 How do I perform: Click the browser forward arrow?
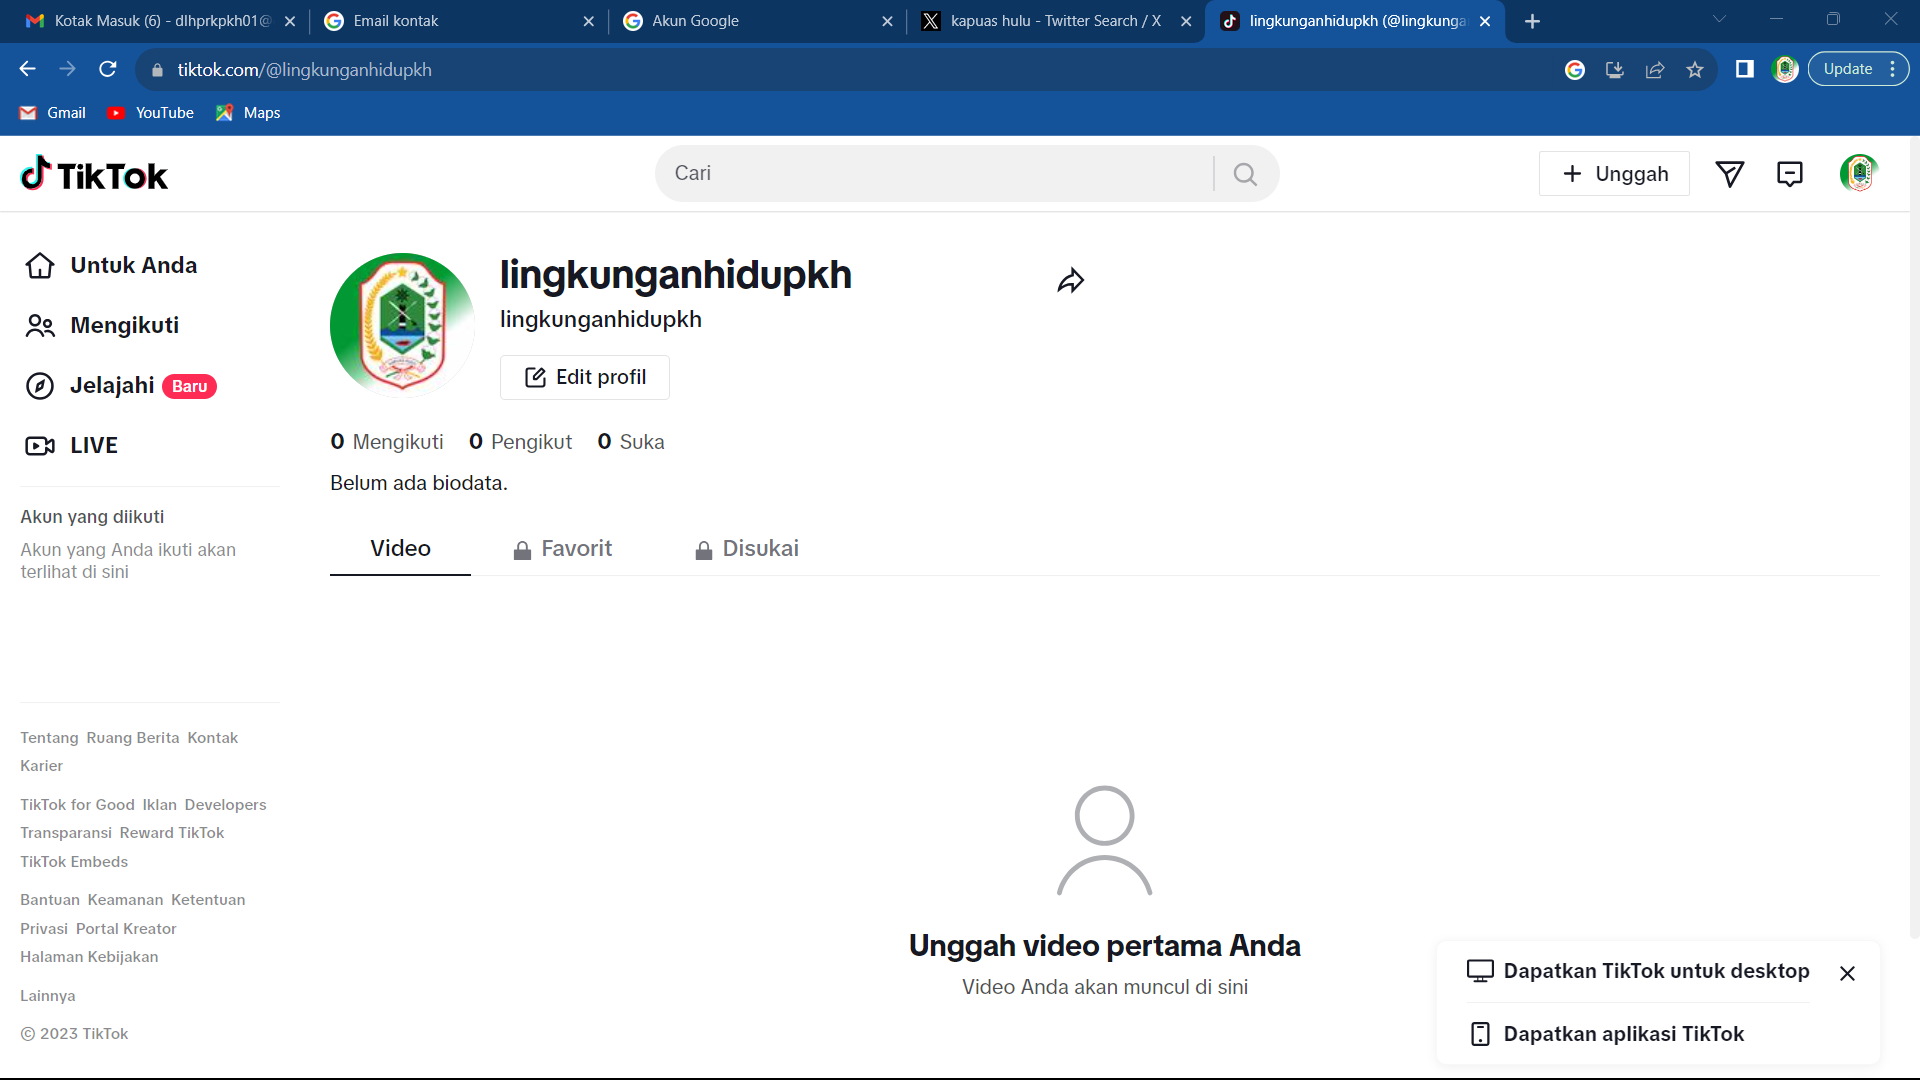tap(67, 69)
